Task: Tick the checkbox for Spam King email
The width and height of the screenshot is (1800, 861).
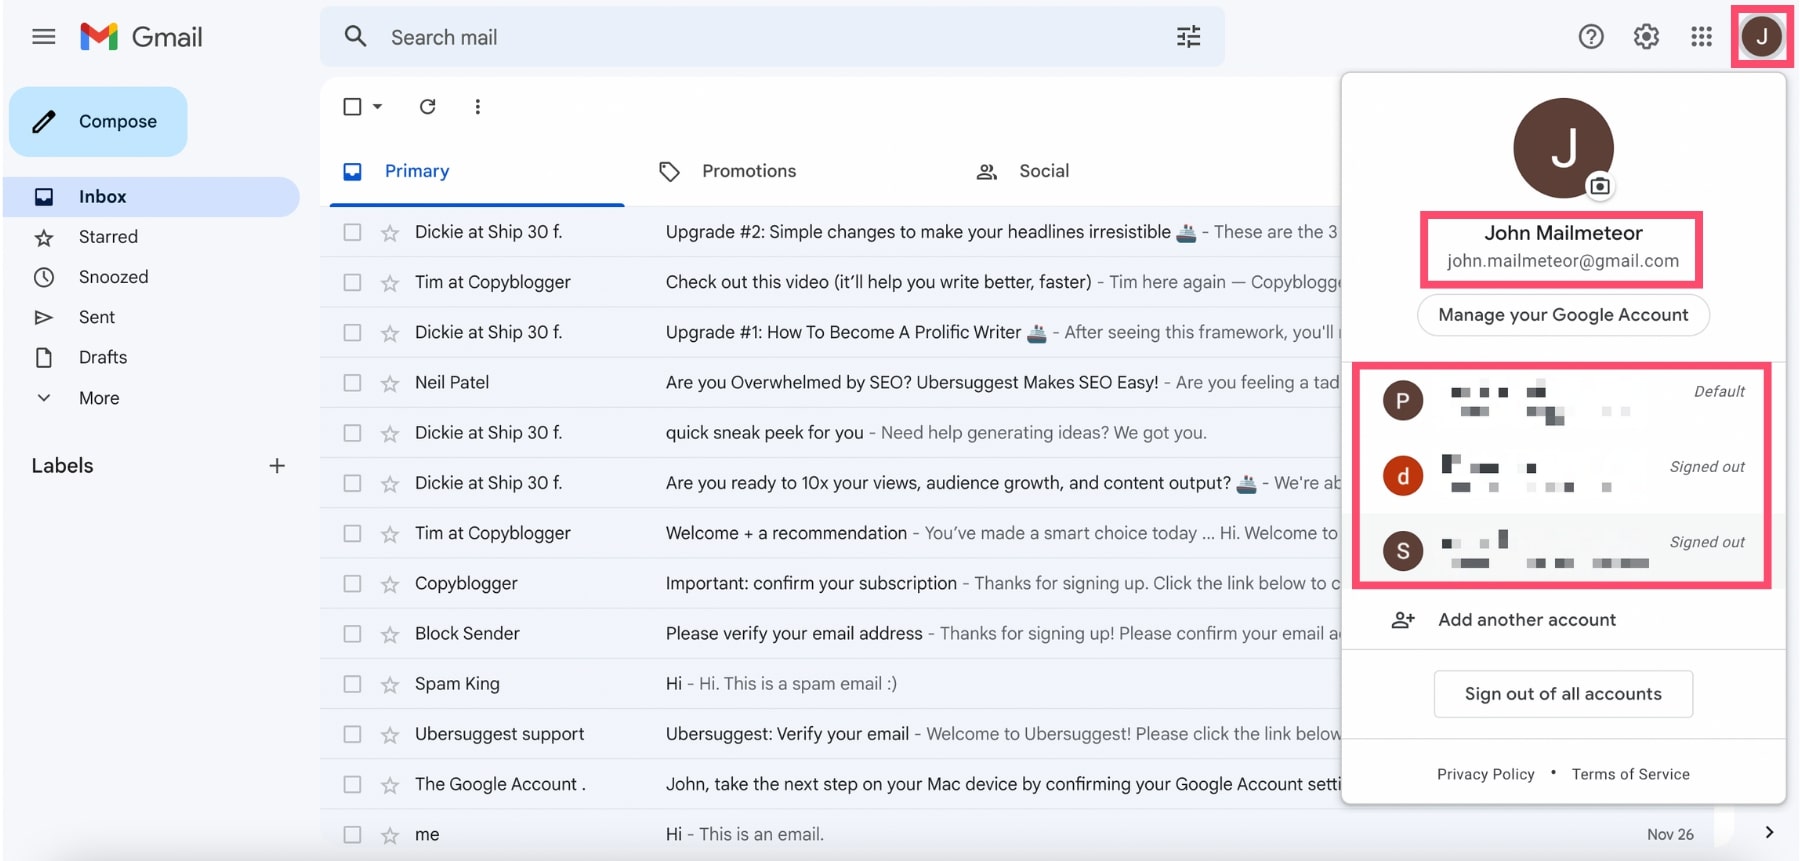Action: [352, 684]
